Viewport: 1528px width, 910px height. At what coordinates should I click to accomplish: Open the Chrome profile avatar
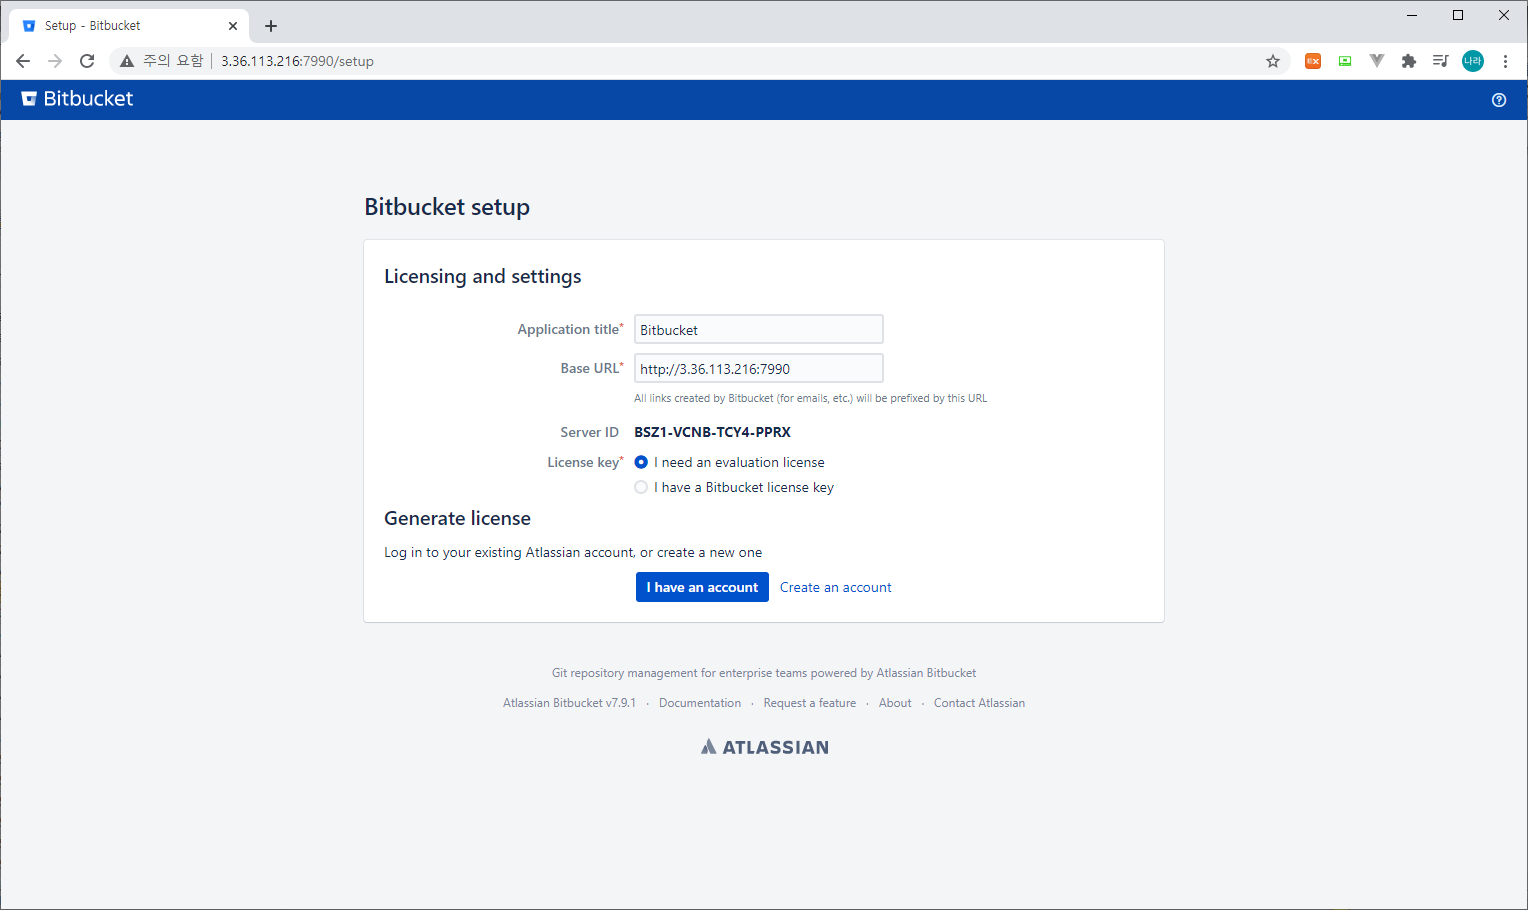tap(1473, 61)
